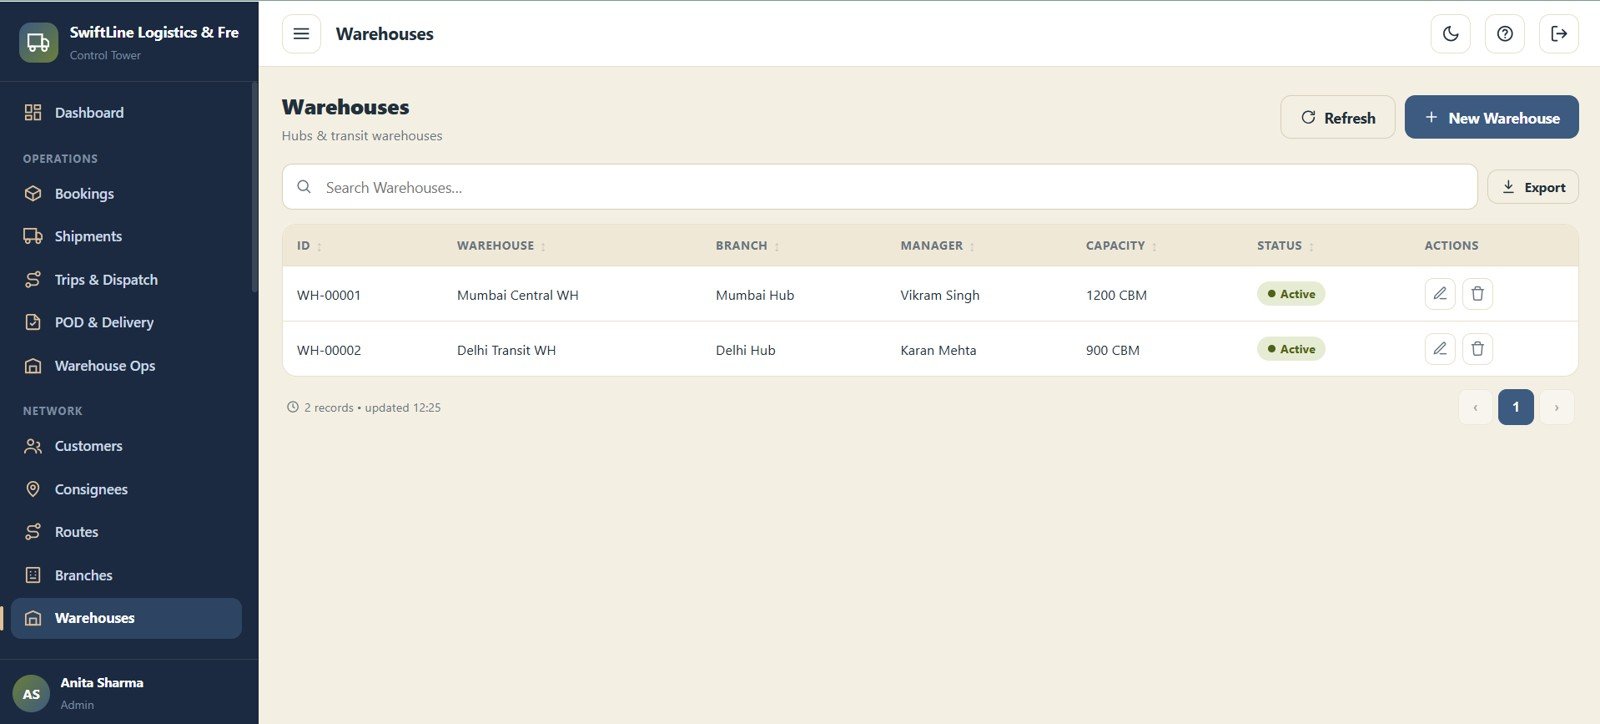Open Routes in the sidebar
1600x724 pixels.
[126, 532]
